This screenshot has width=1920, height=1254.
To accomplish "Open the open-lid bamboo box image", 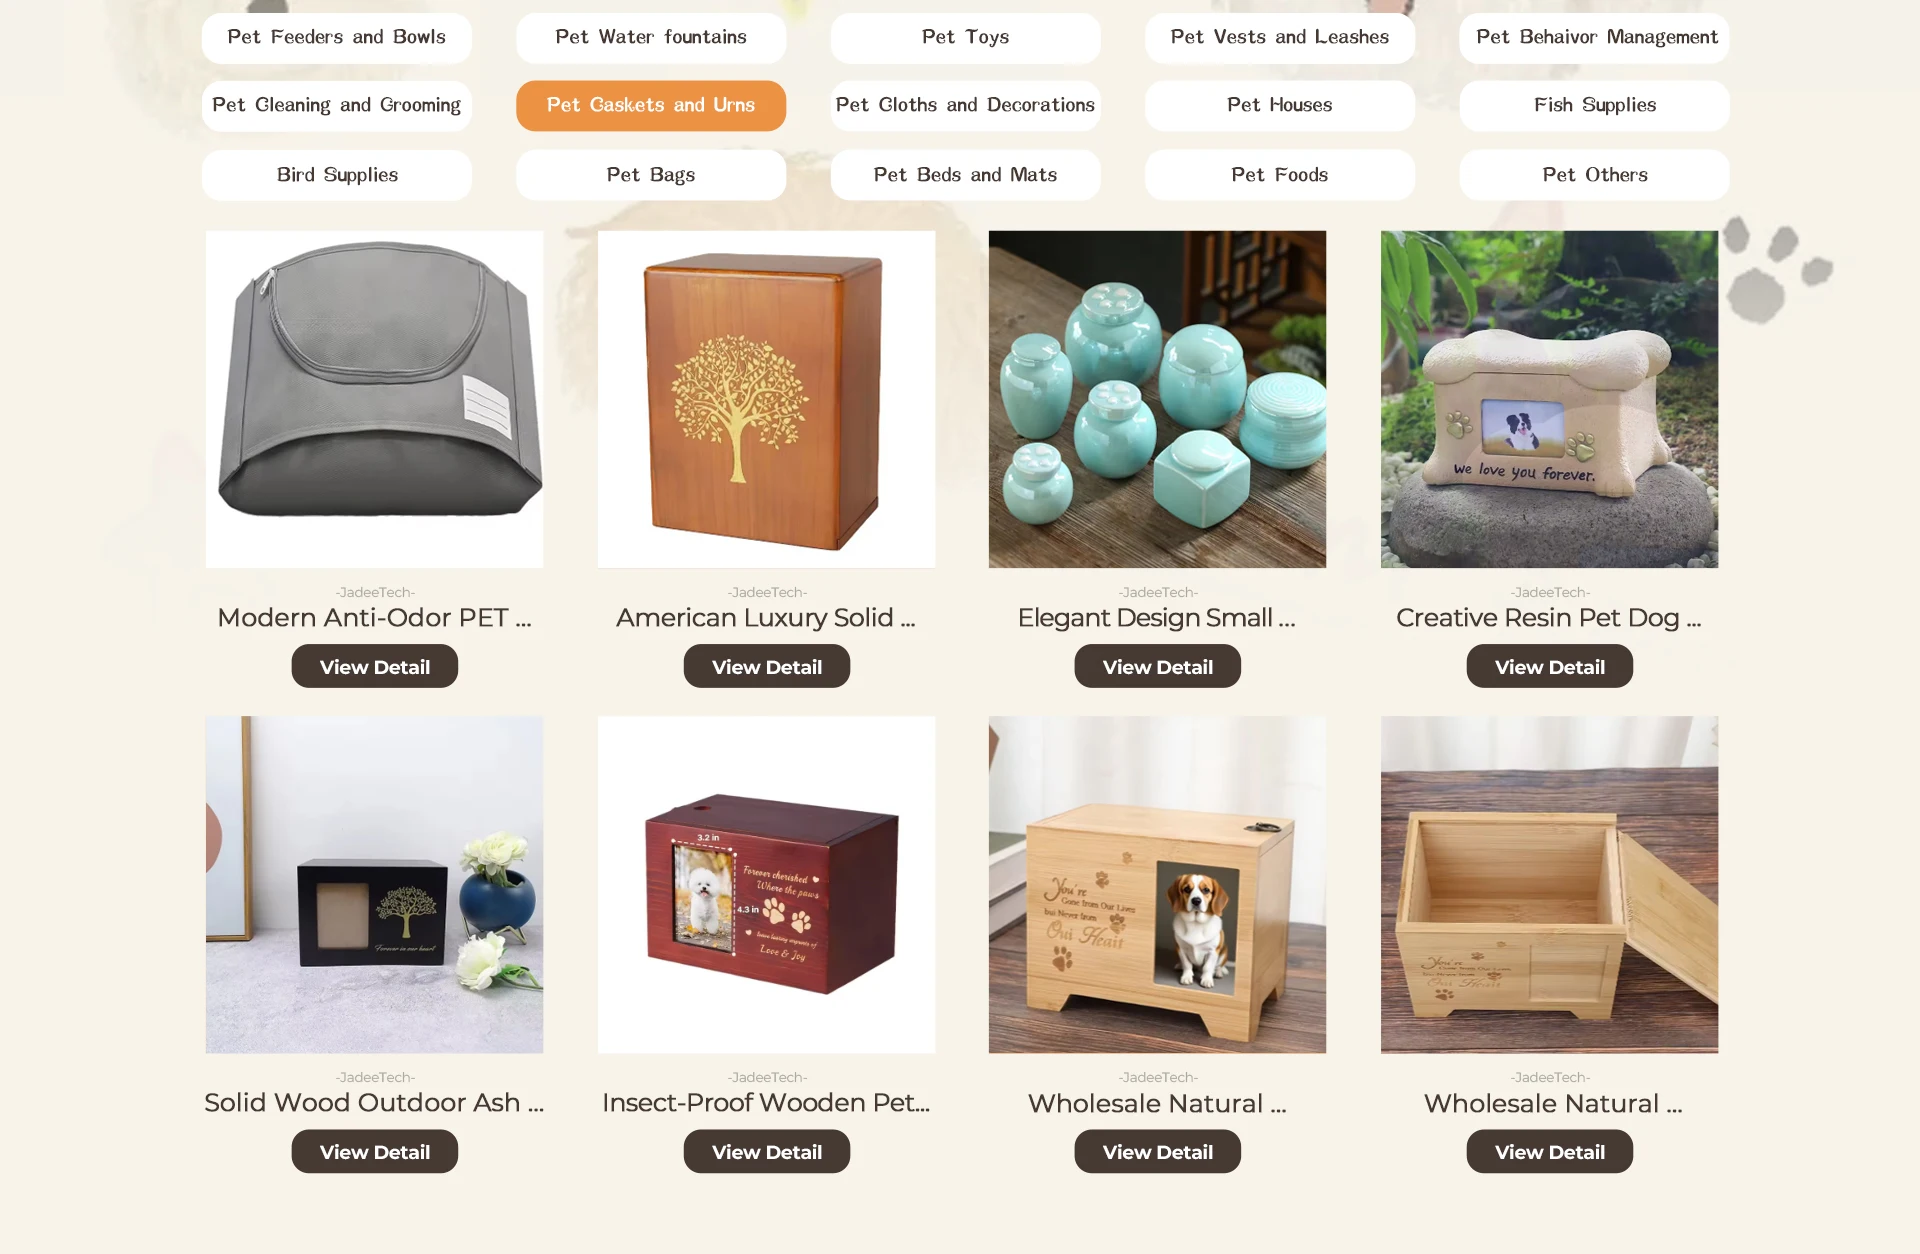I will click(1549, 884).
